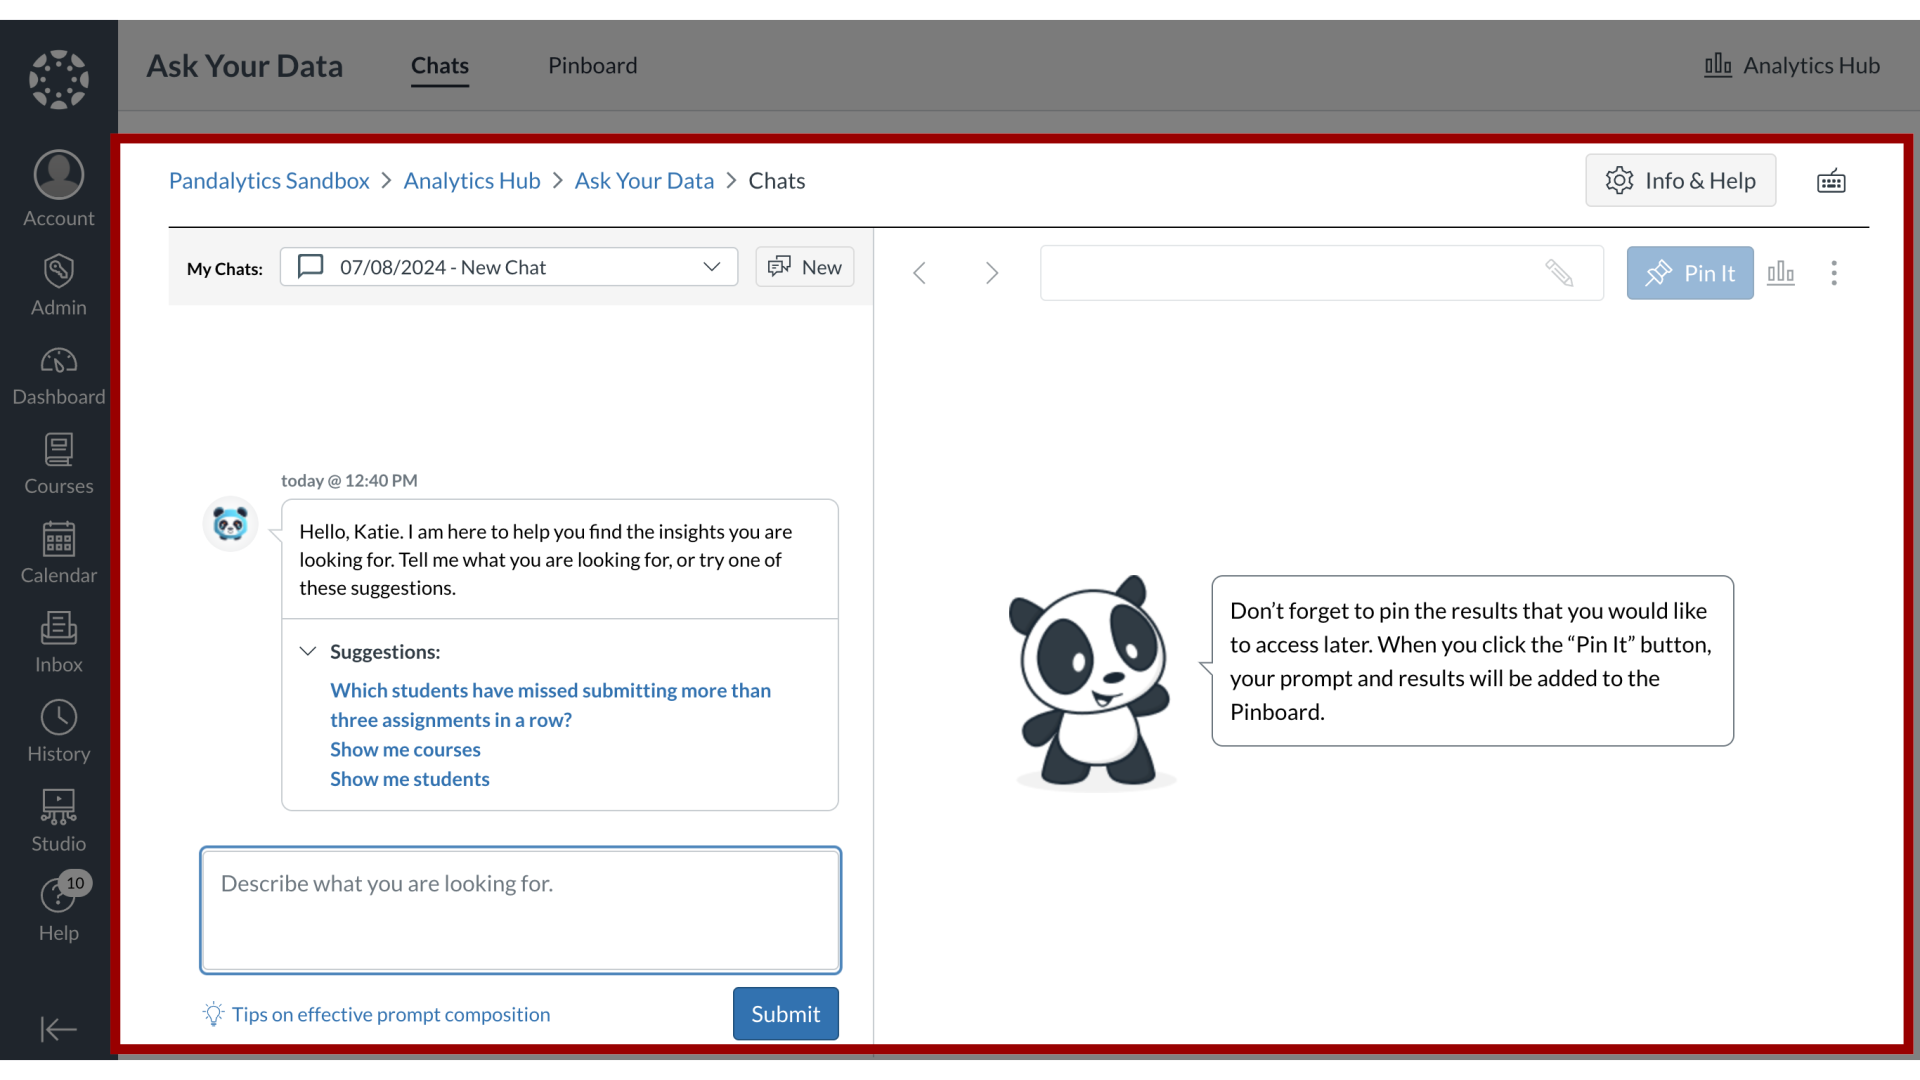Click the Analytics Hub icon in sidebar
This screenshot has height=1080, width=1920.
1717,65
